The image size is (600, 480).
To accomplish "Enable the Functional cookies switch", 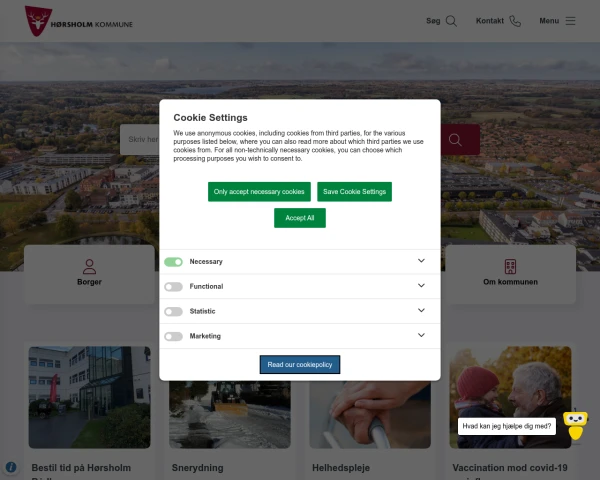I will coord(173,287).
